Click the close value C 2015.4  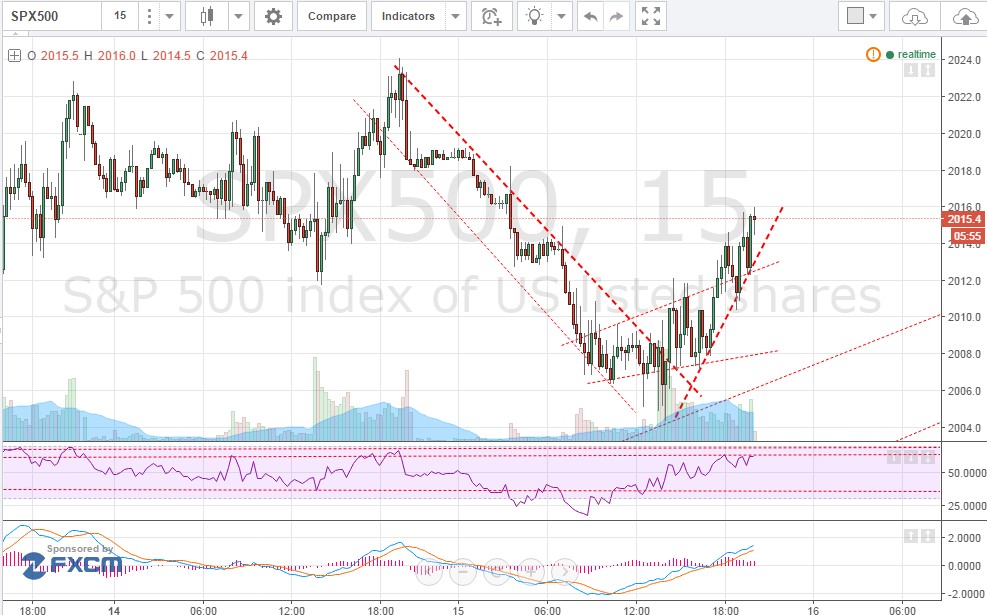222,55
